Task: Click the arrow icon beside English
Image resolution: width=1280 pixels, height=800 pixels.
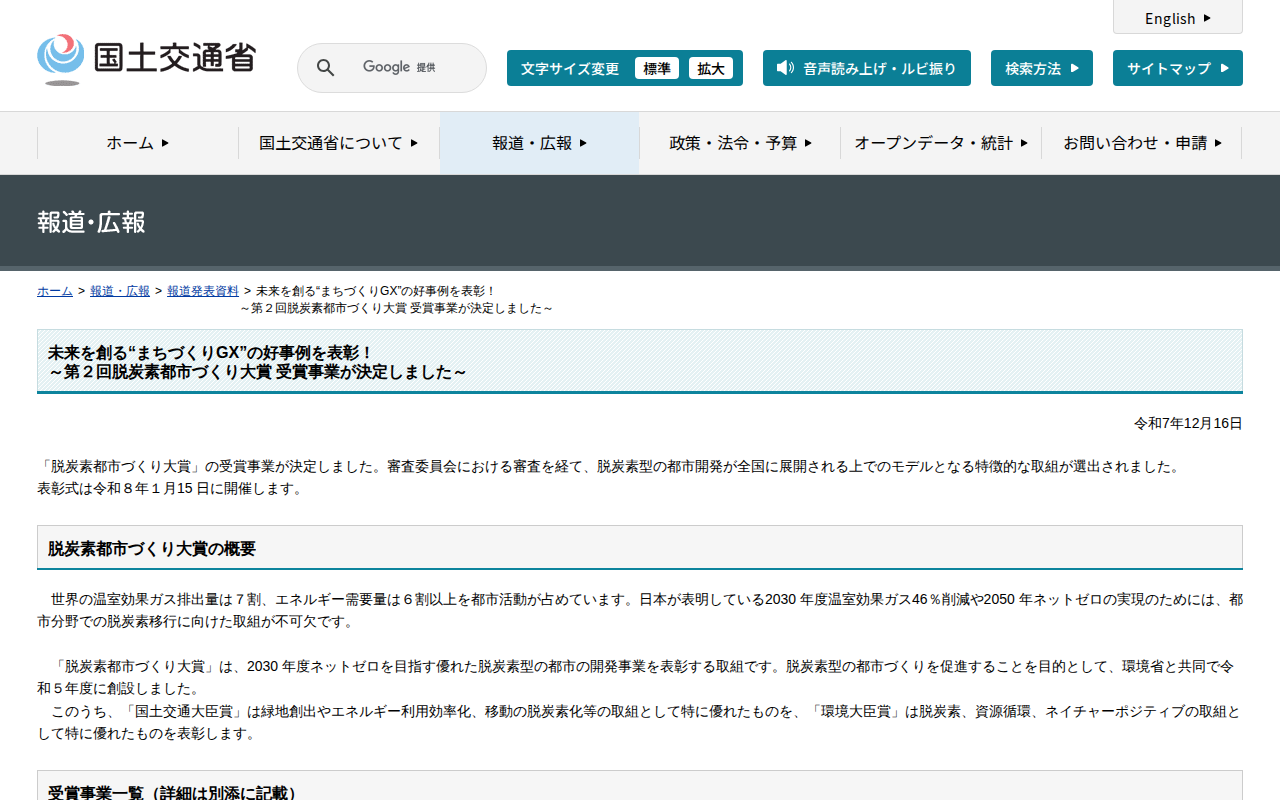Action: pos(1207,18)
